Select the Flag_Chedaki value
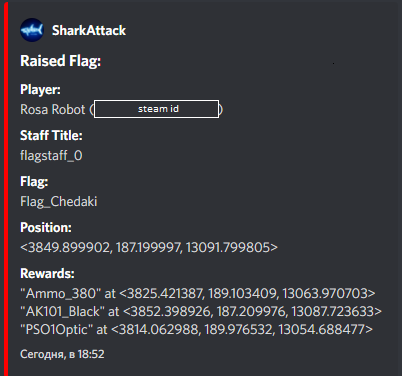Viewport: 402px width, 376px height. [x=59, y=202]
